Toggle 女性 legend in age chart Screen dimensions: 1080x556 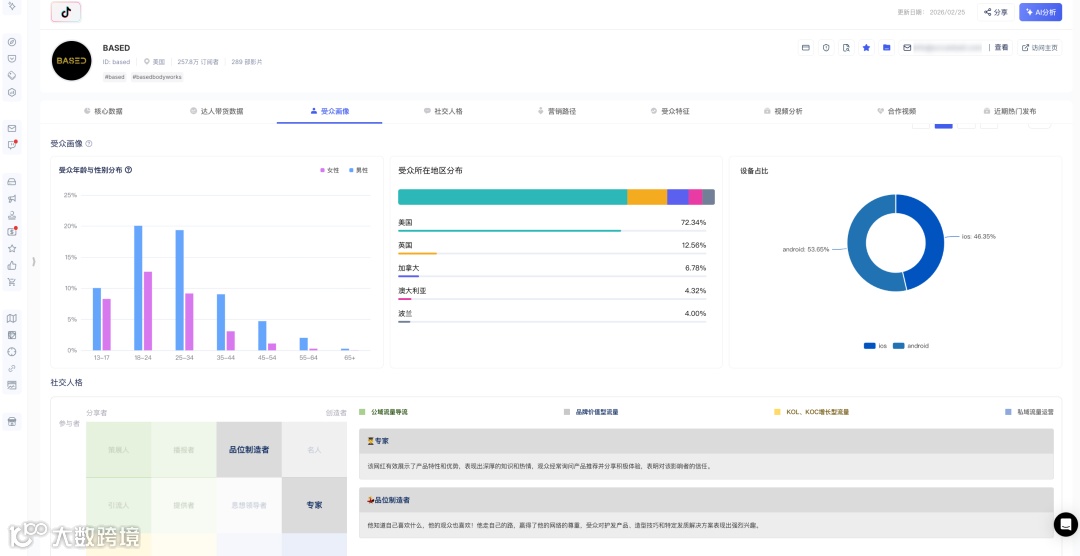tap(330, 169)
